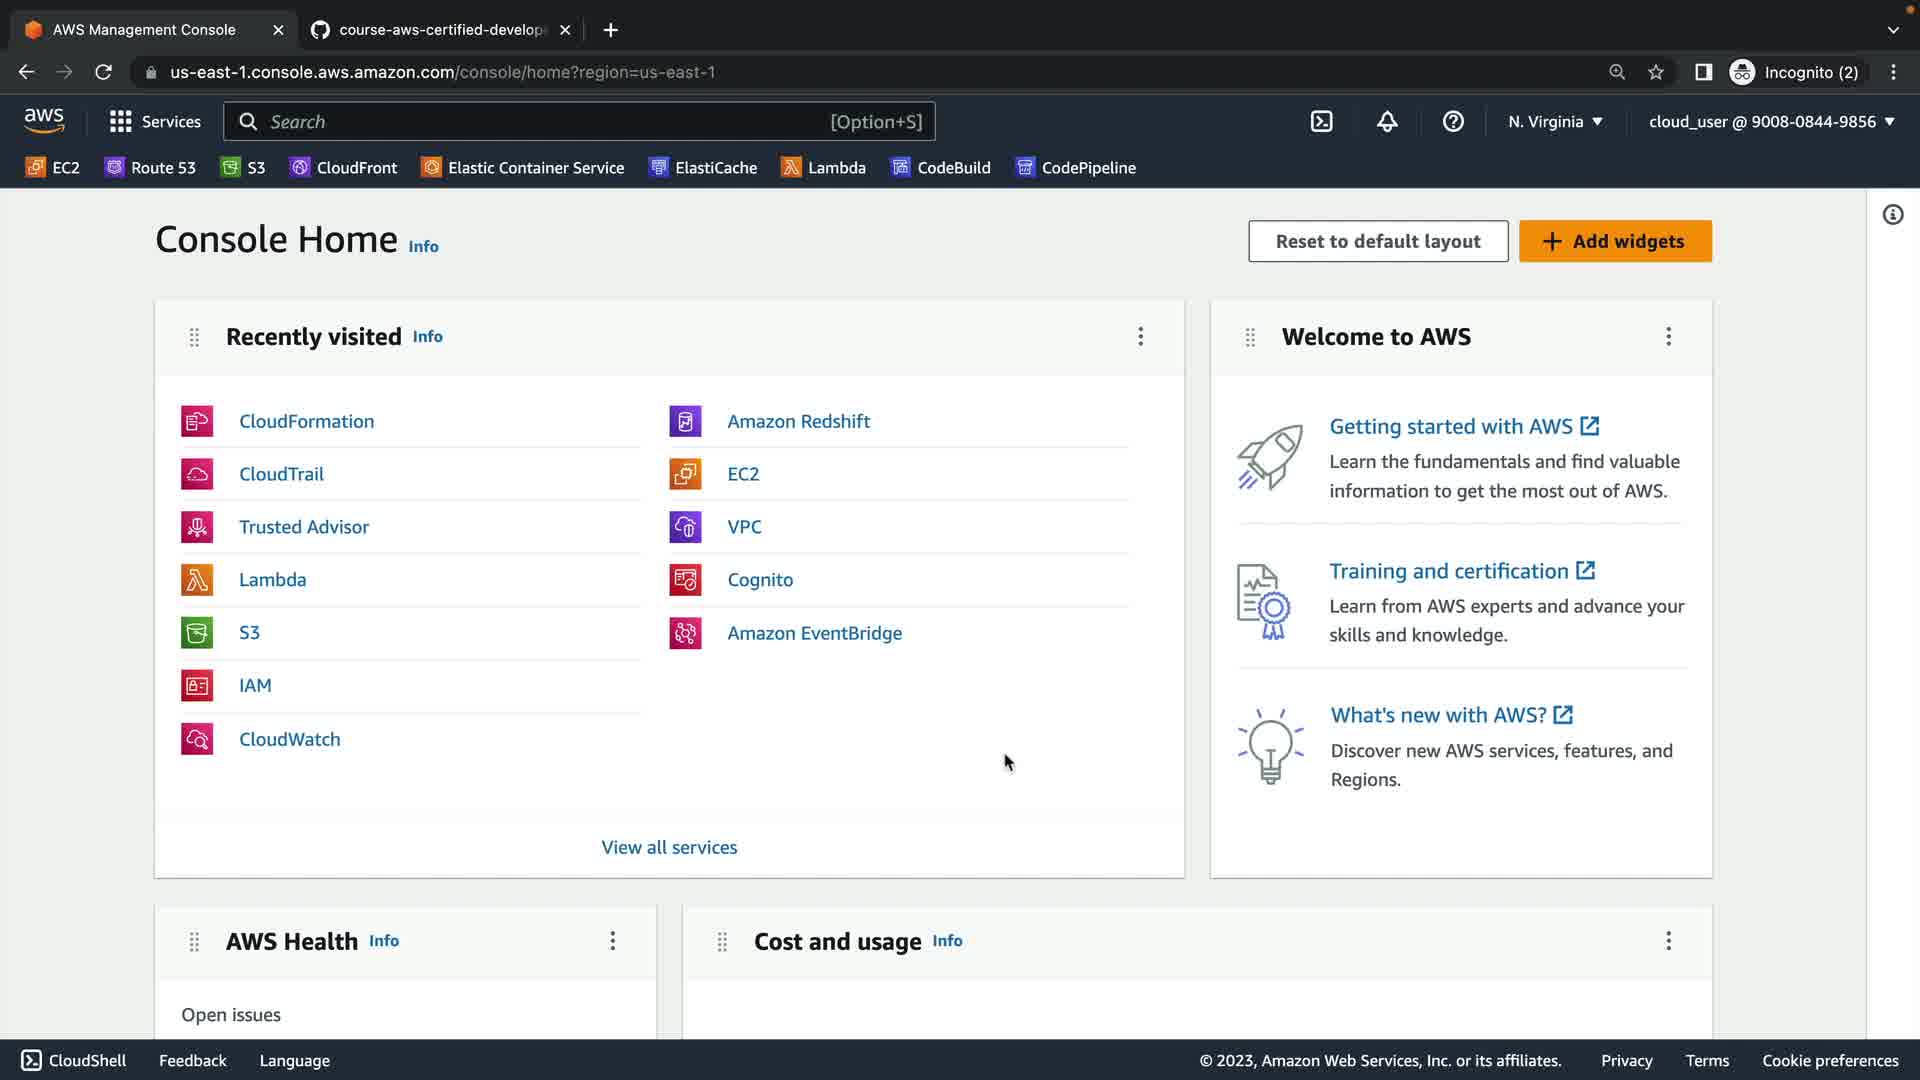Image resolution: width=1920 pixels, height=1080 pixels.
Task: Open Cost and usage widget options menu
Action: tap(1668, 941)
